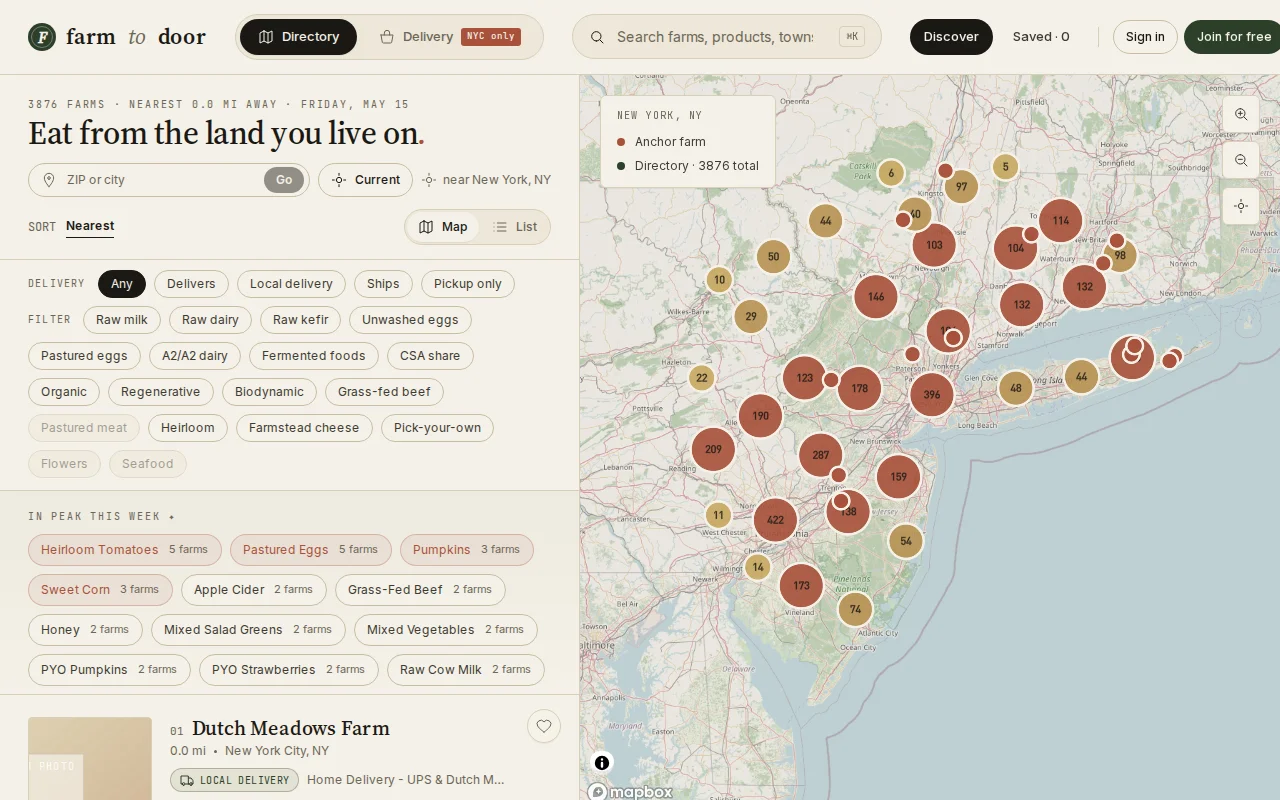Change the Nearest sort option

pyautogui.click(x=90, y=226)
